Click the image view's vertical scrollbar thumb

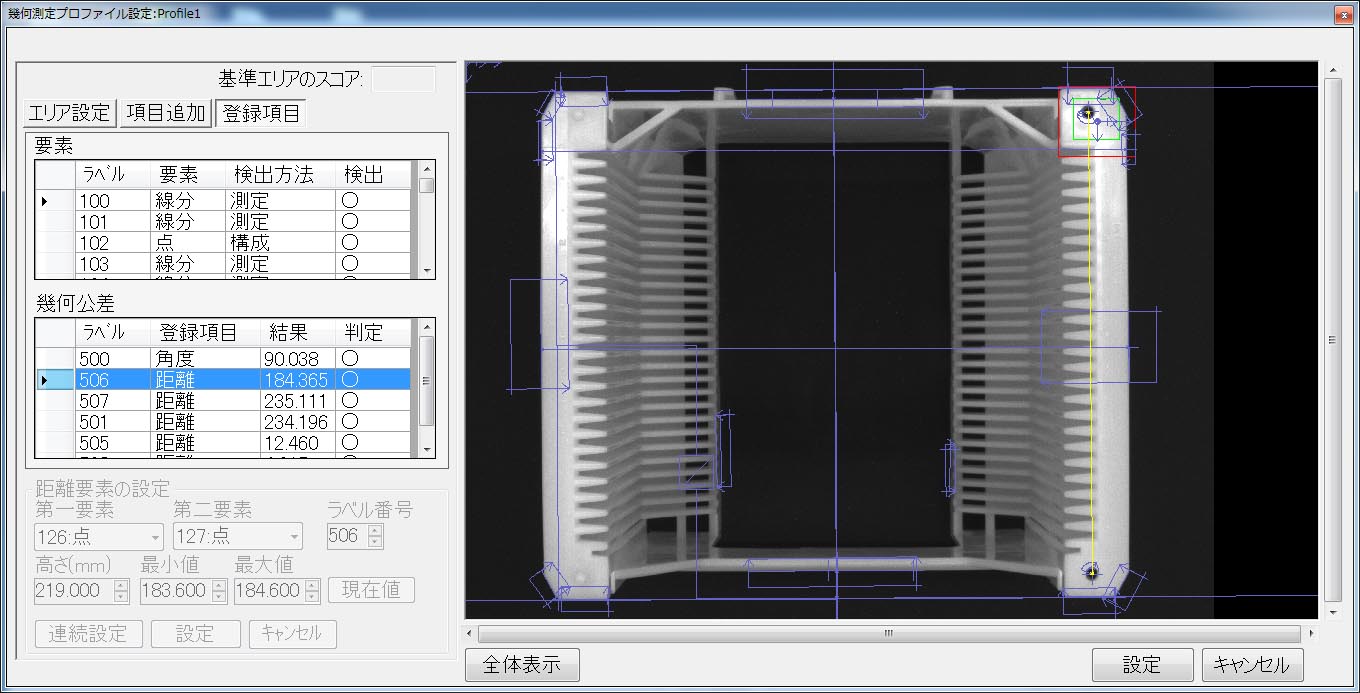1332,340
